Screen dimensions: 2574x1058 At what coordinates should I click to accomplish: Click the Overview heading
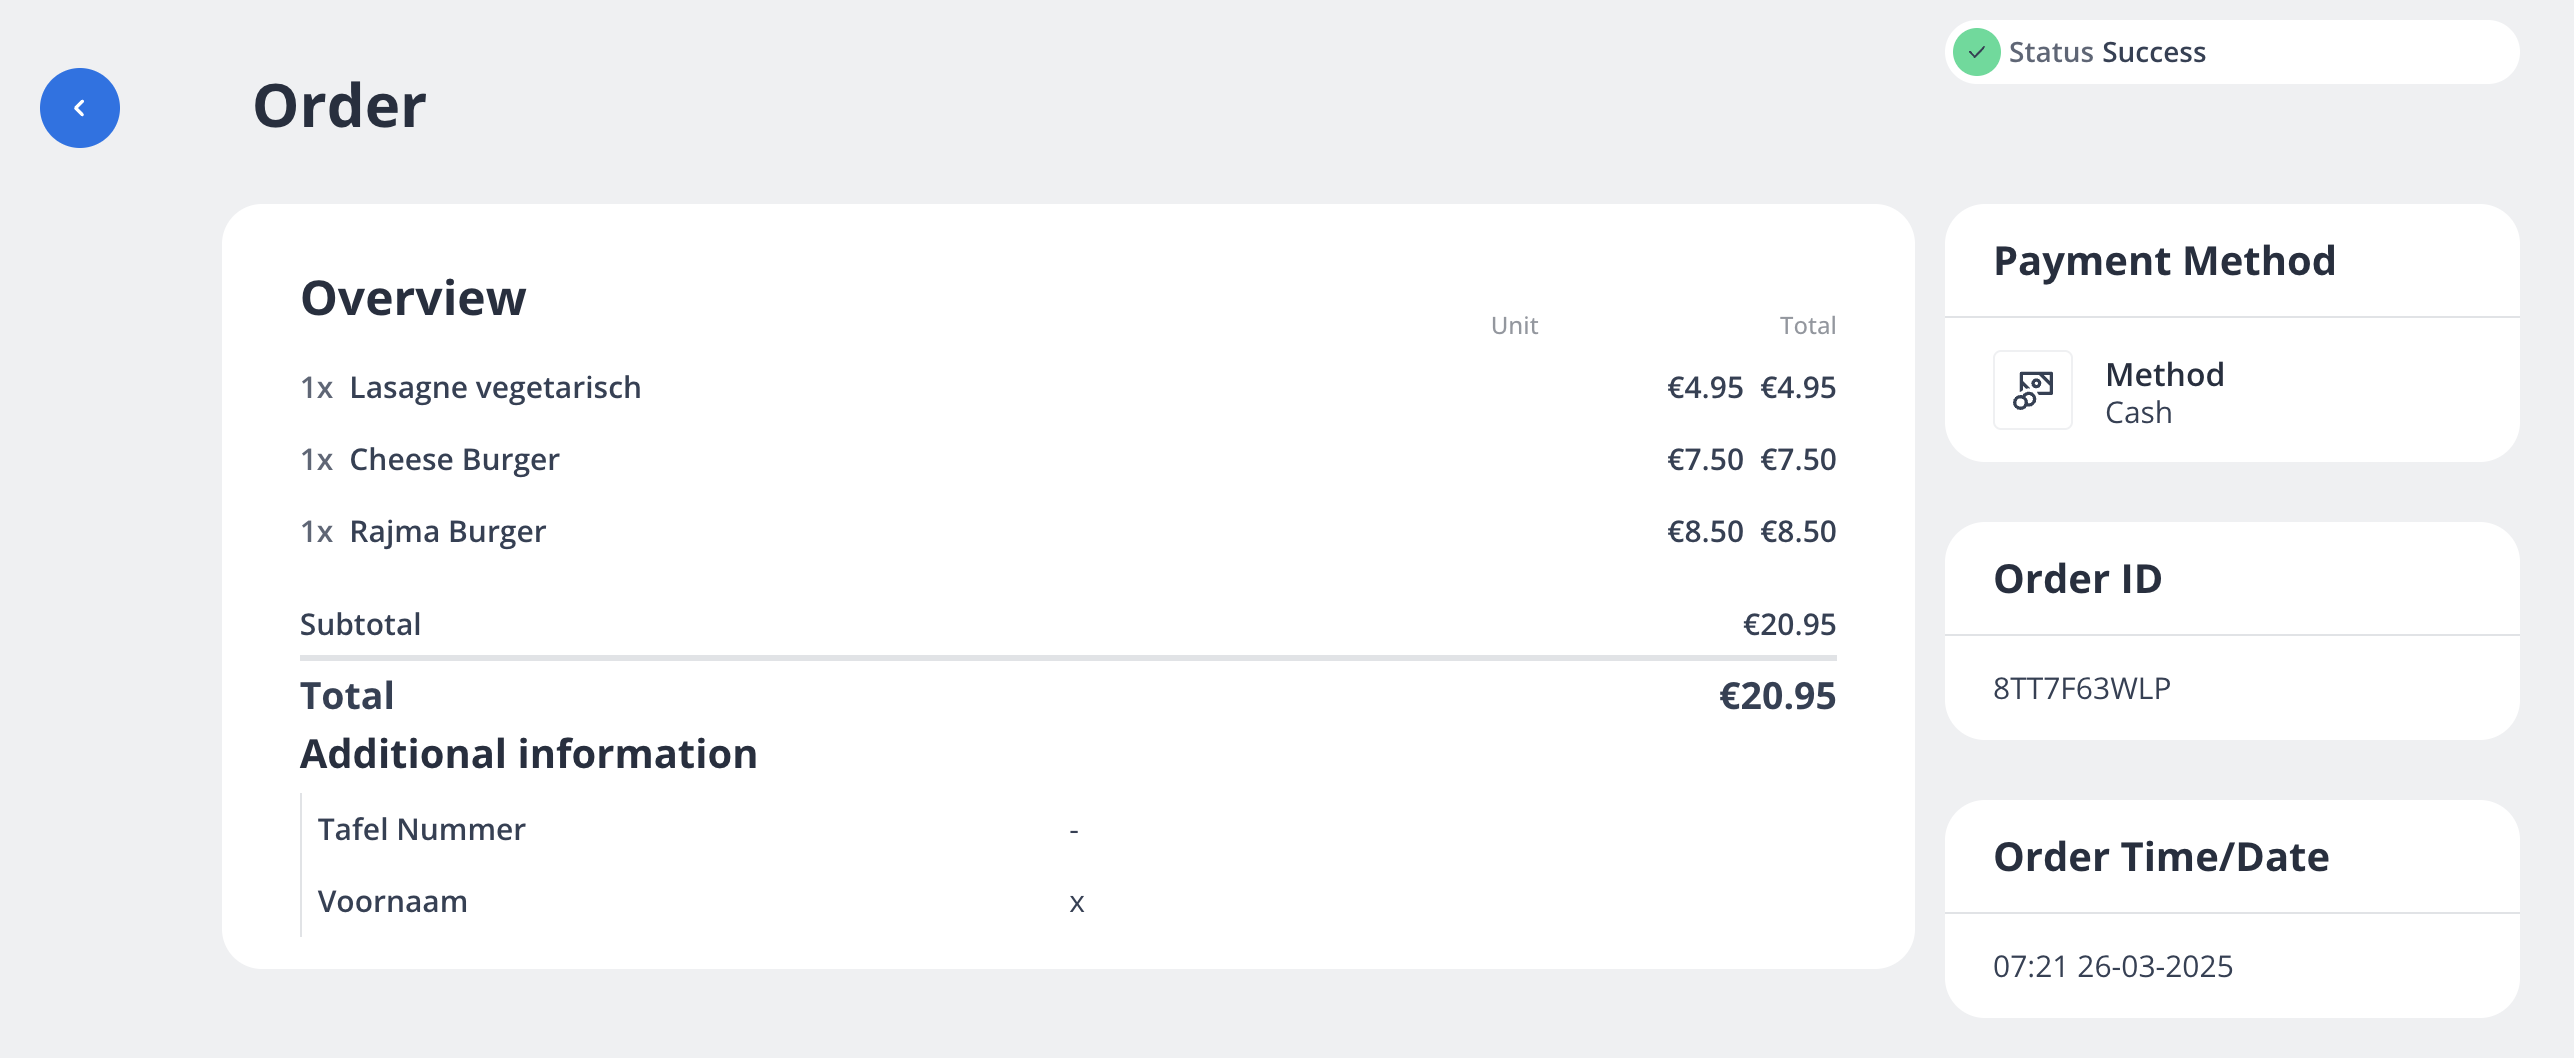pos(413,298)
